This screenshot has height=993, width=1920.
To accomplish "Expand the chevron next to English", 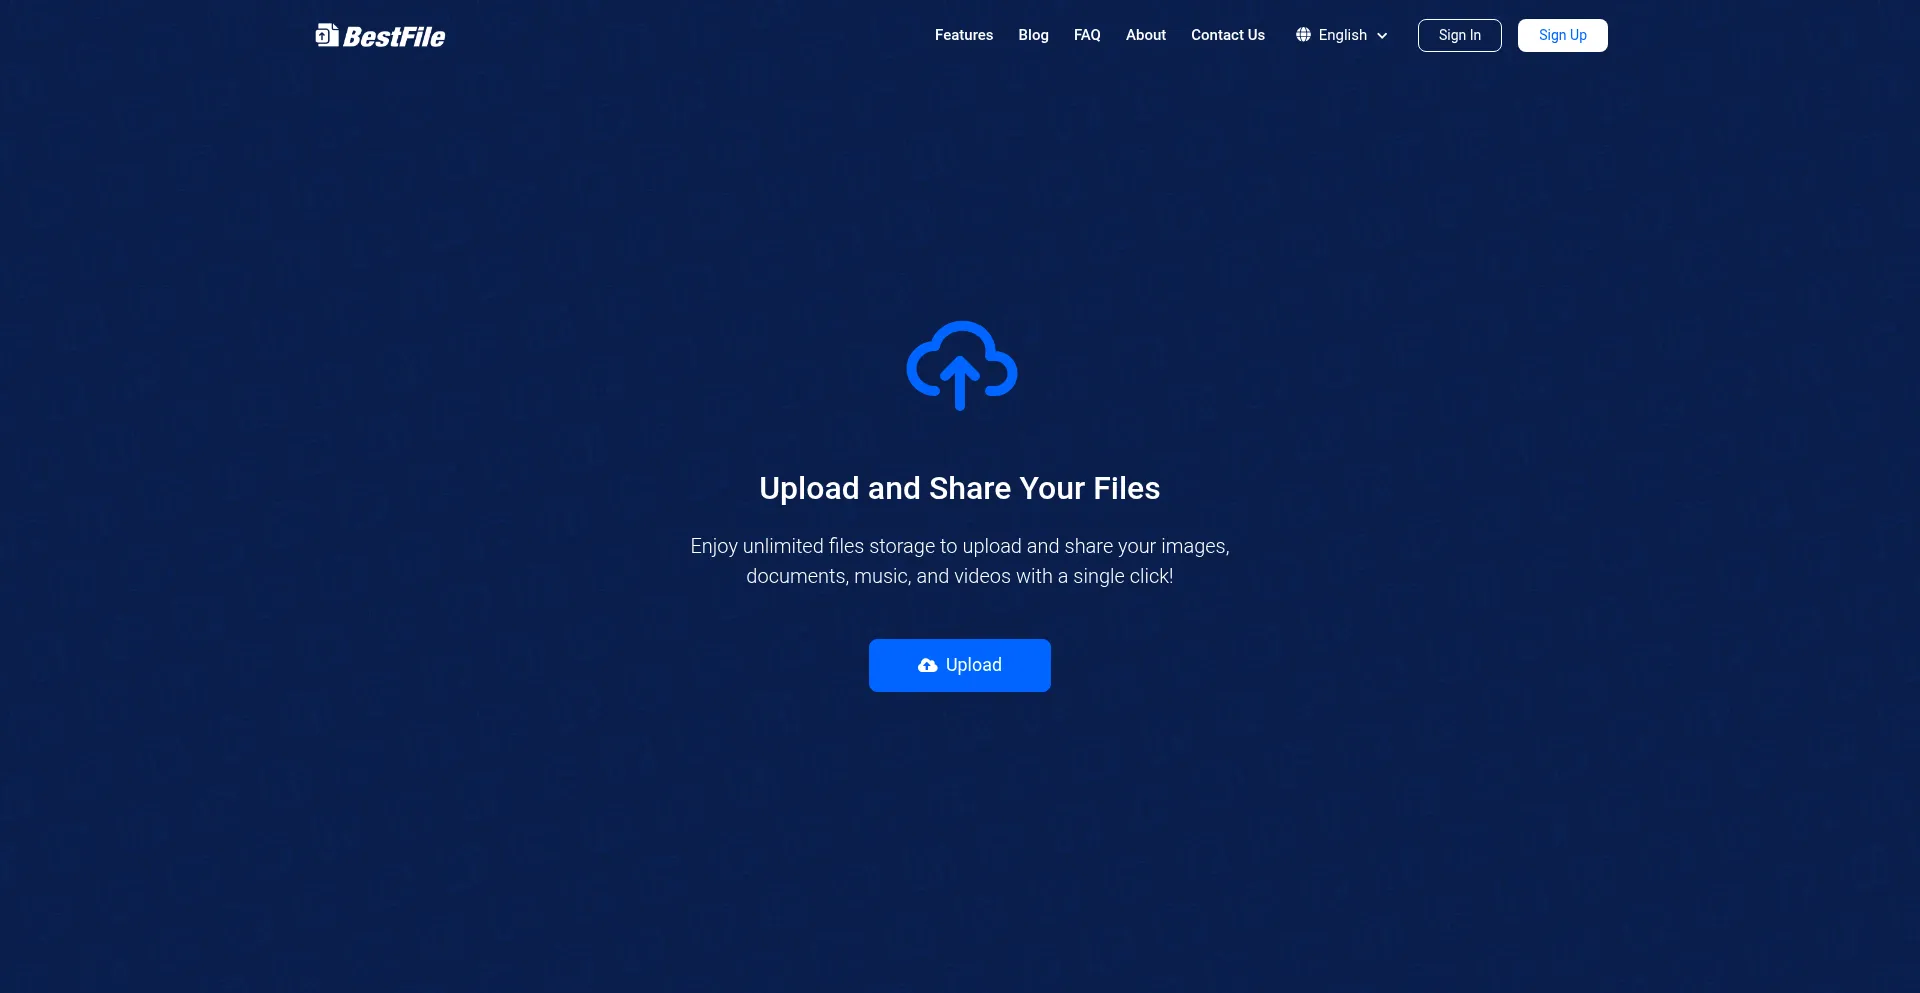I will [x=1382, y=36].
